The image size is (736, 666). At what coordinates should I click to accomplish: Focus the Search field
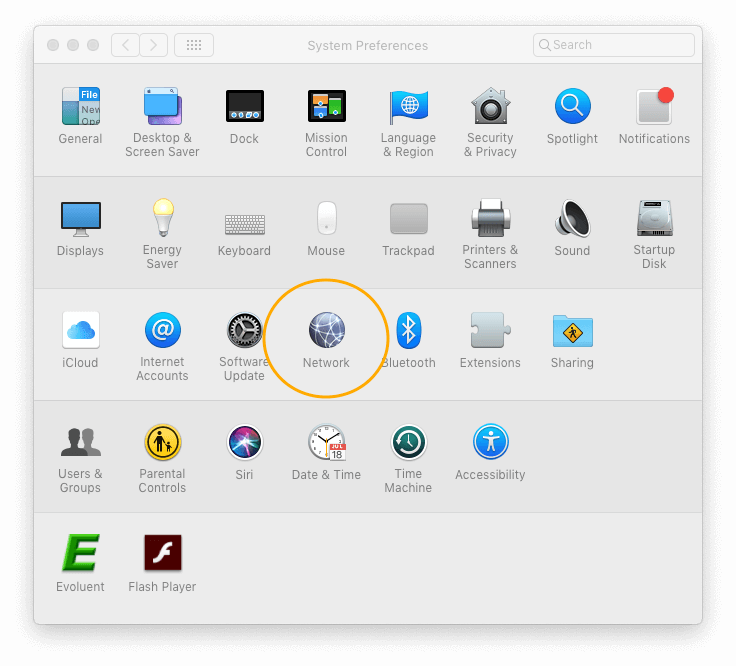click(x=614, y=45)
